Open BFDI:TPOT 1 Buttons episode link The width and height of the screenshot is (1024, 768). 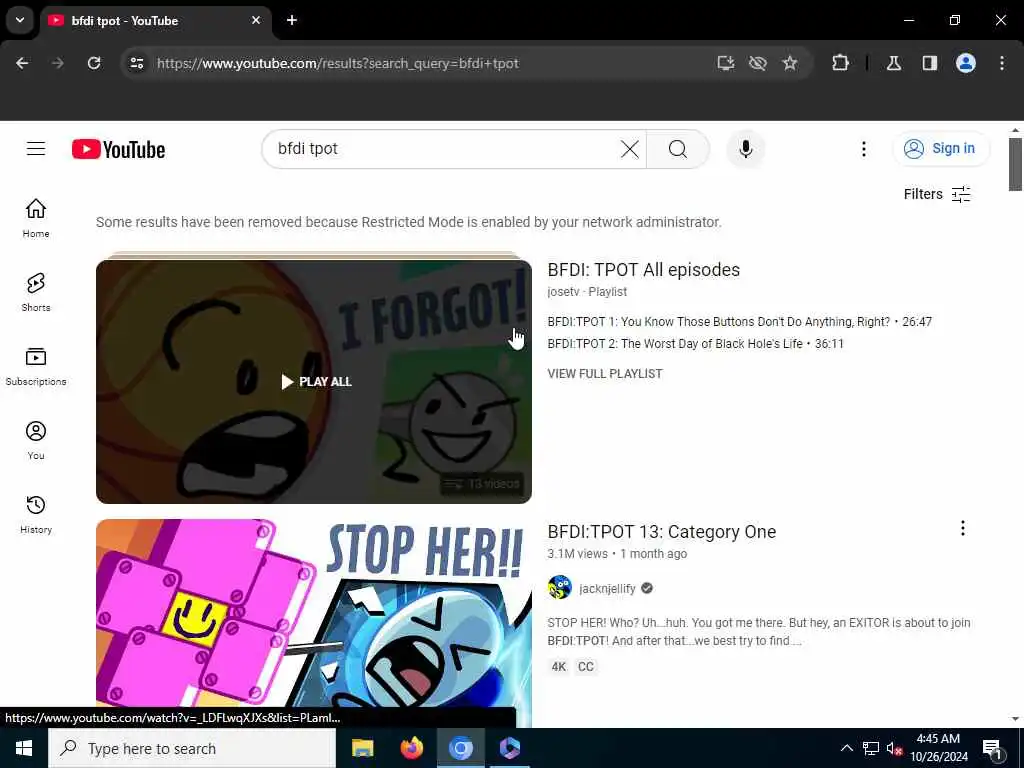point(739,322)
